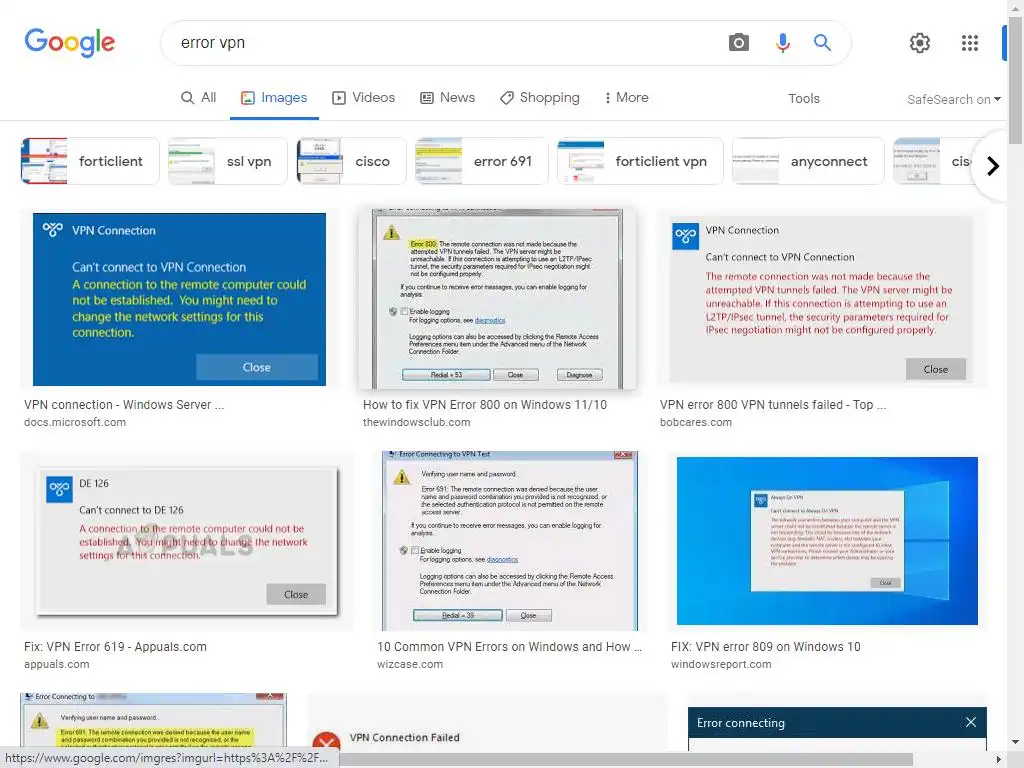Filter by ssl vpn chip
Viewport: 1024px width, 768px height.
[x=227, y=161]
